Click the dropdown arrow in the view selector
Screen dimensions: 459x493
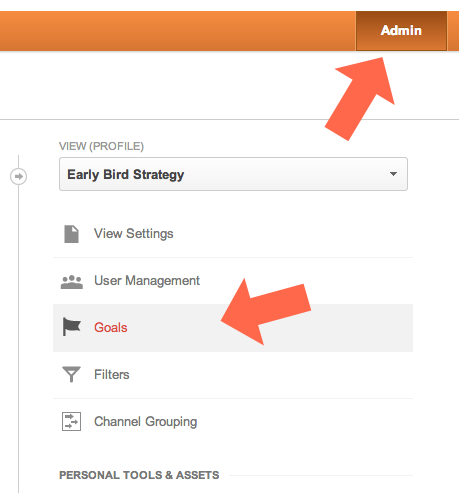393,174
